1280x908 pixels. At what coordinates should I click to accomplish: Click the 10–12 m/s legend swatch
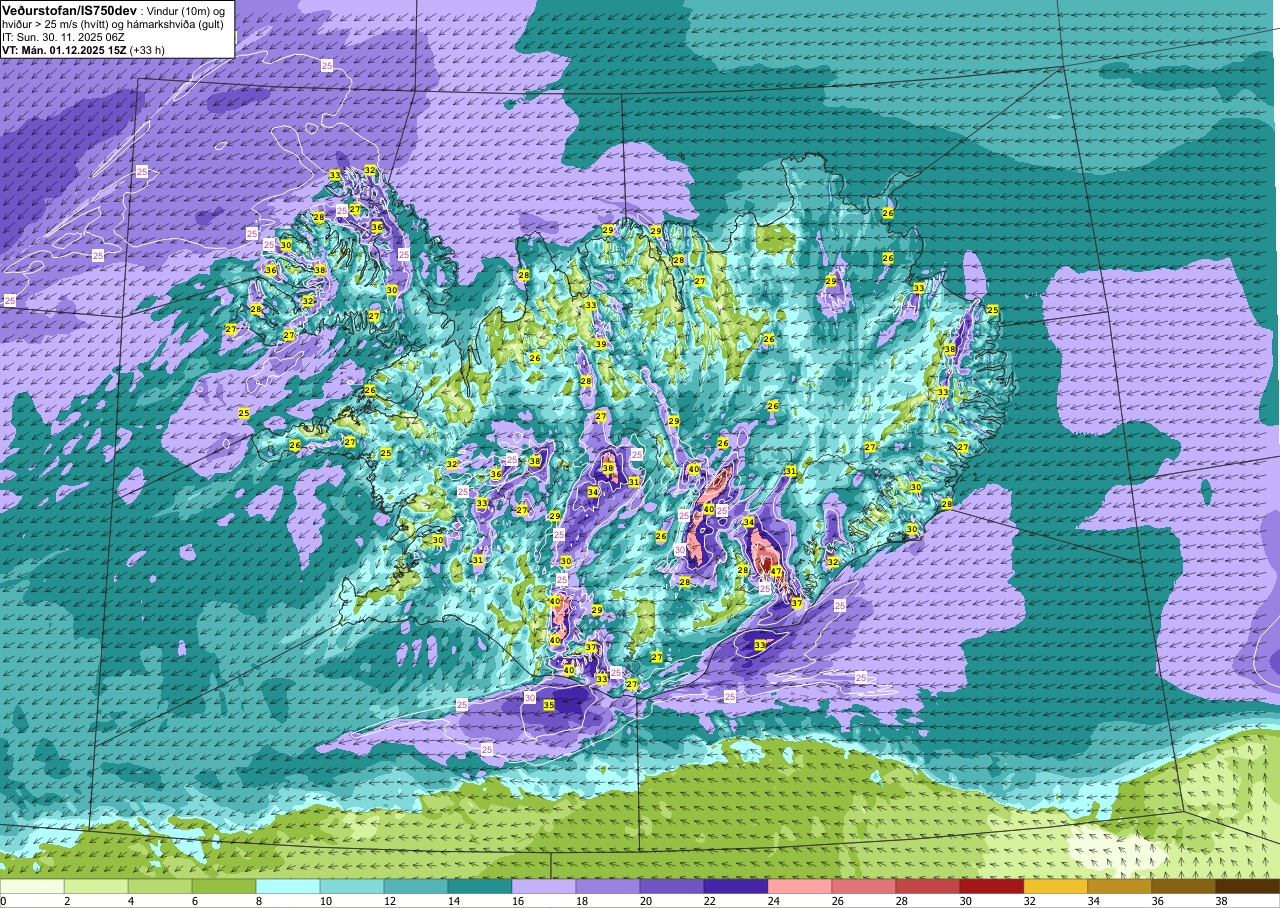point(352,887)
